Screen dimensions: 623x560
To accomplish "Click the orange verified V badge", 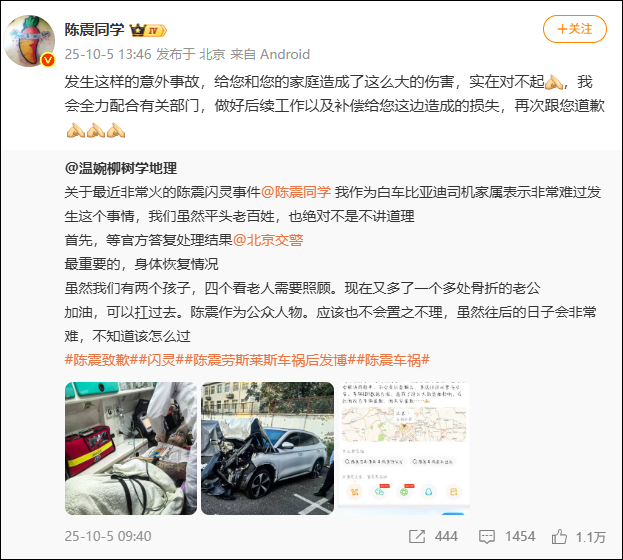I will tap(48, 60).
